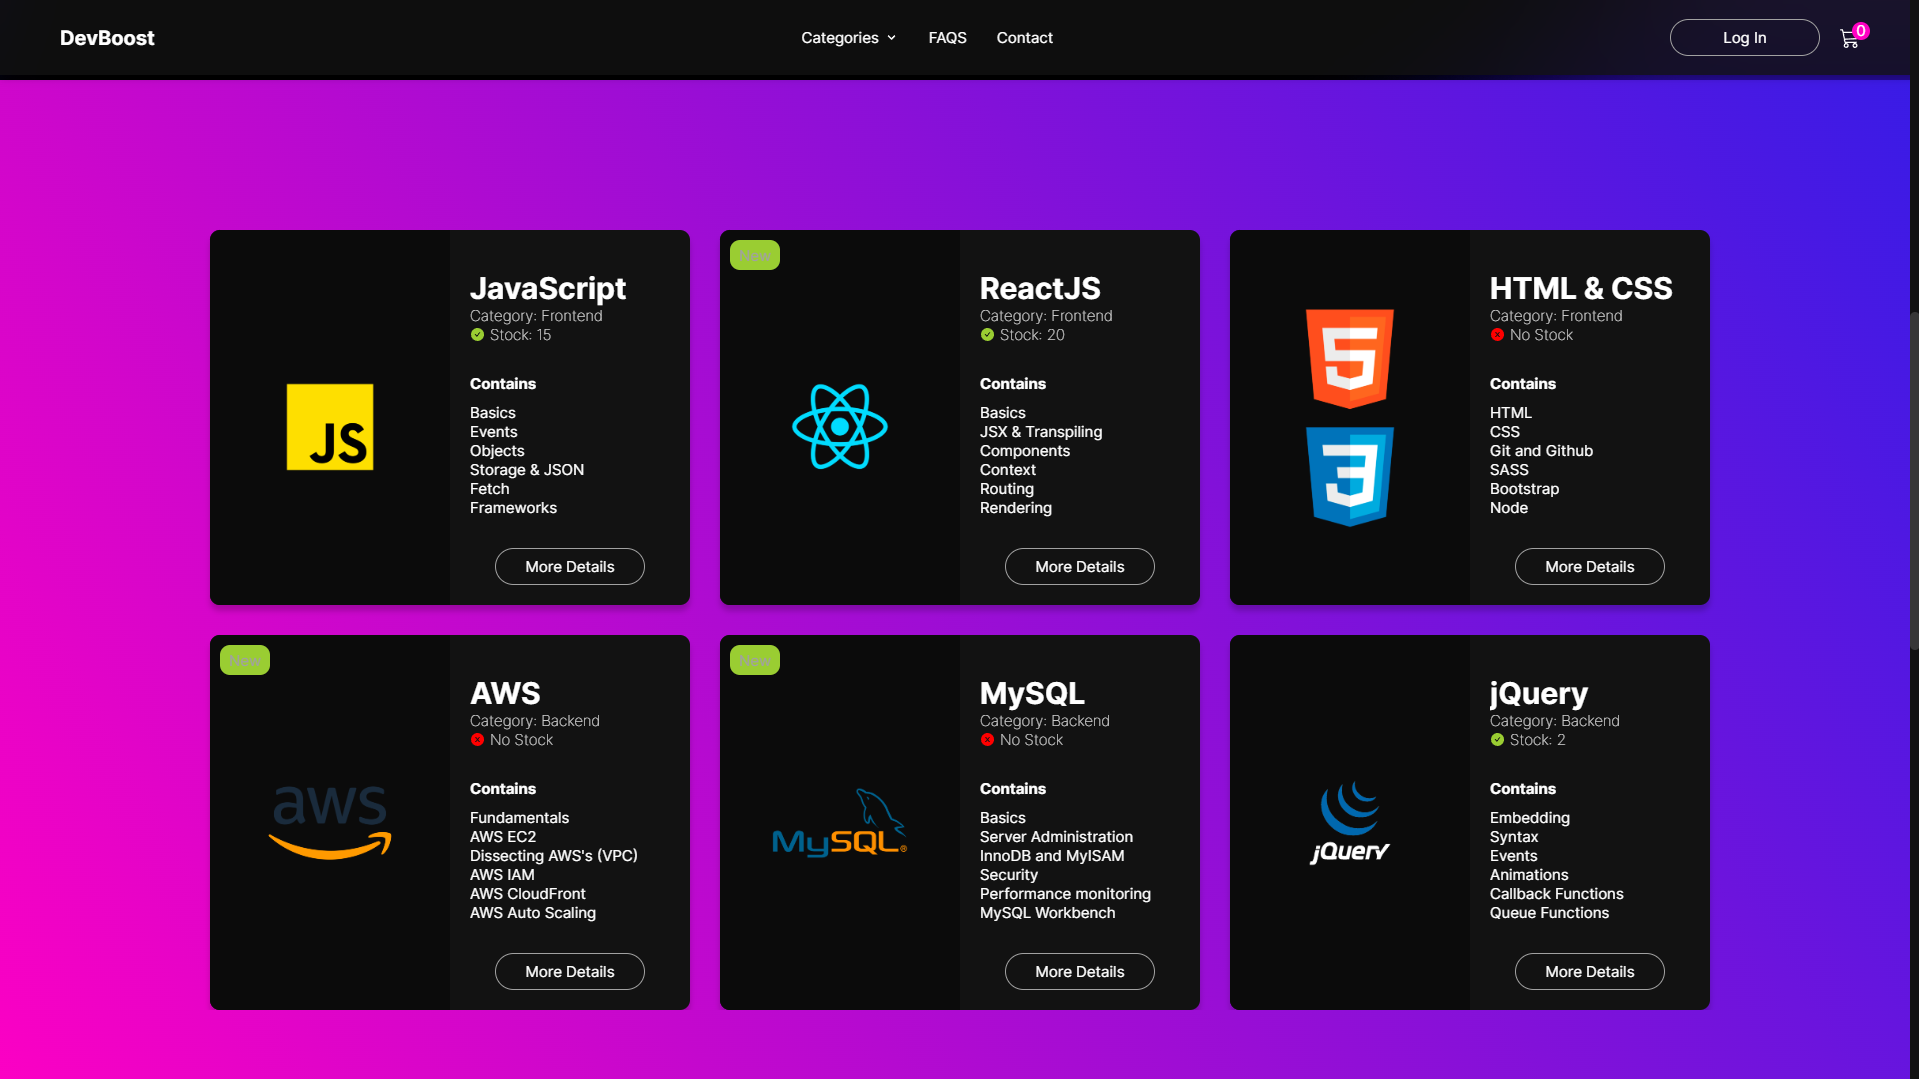The width and height of the screenshot is (1919, 1079).
Task: Open More Details for ReactJS
Action: [x=1080, y=567]
